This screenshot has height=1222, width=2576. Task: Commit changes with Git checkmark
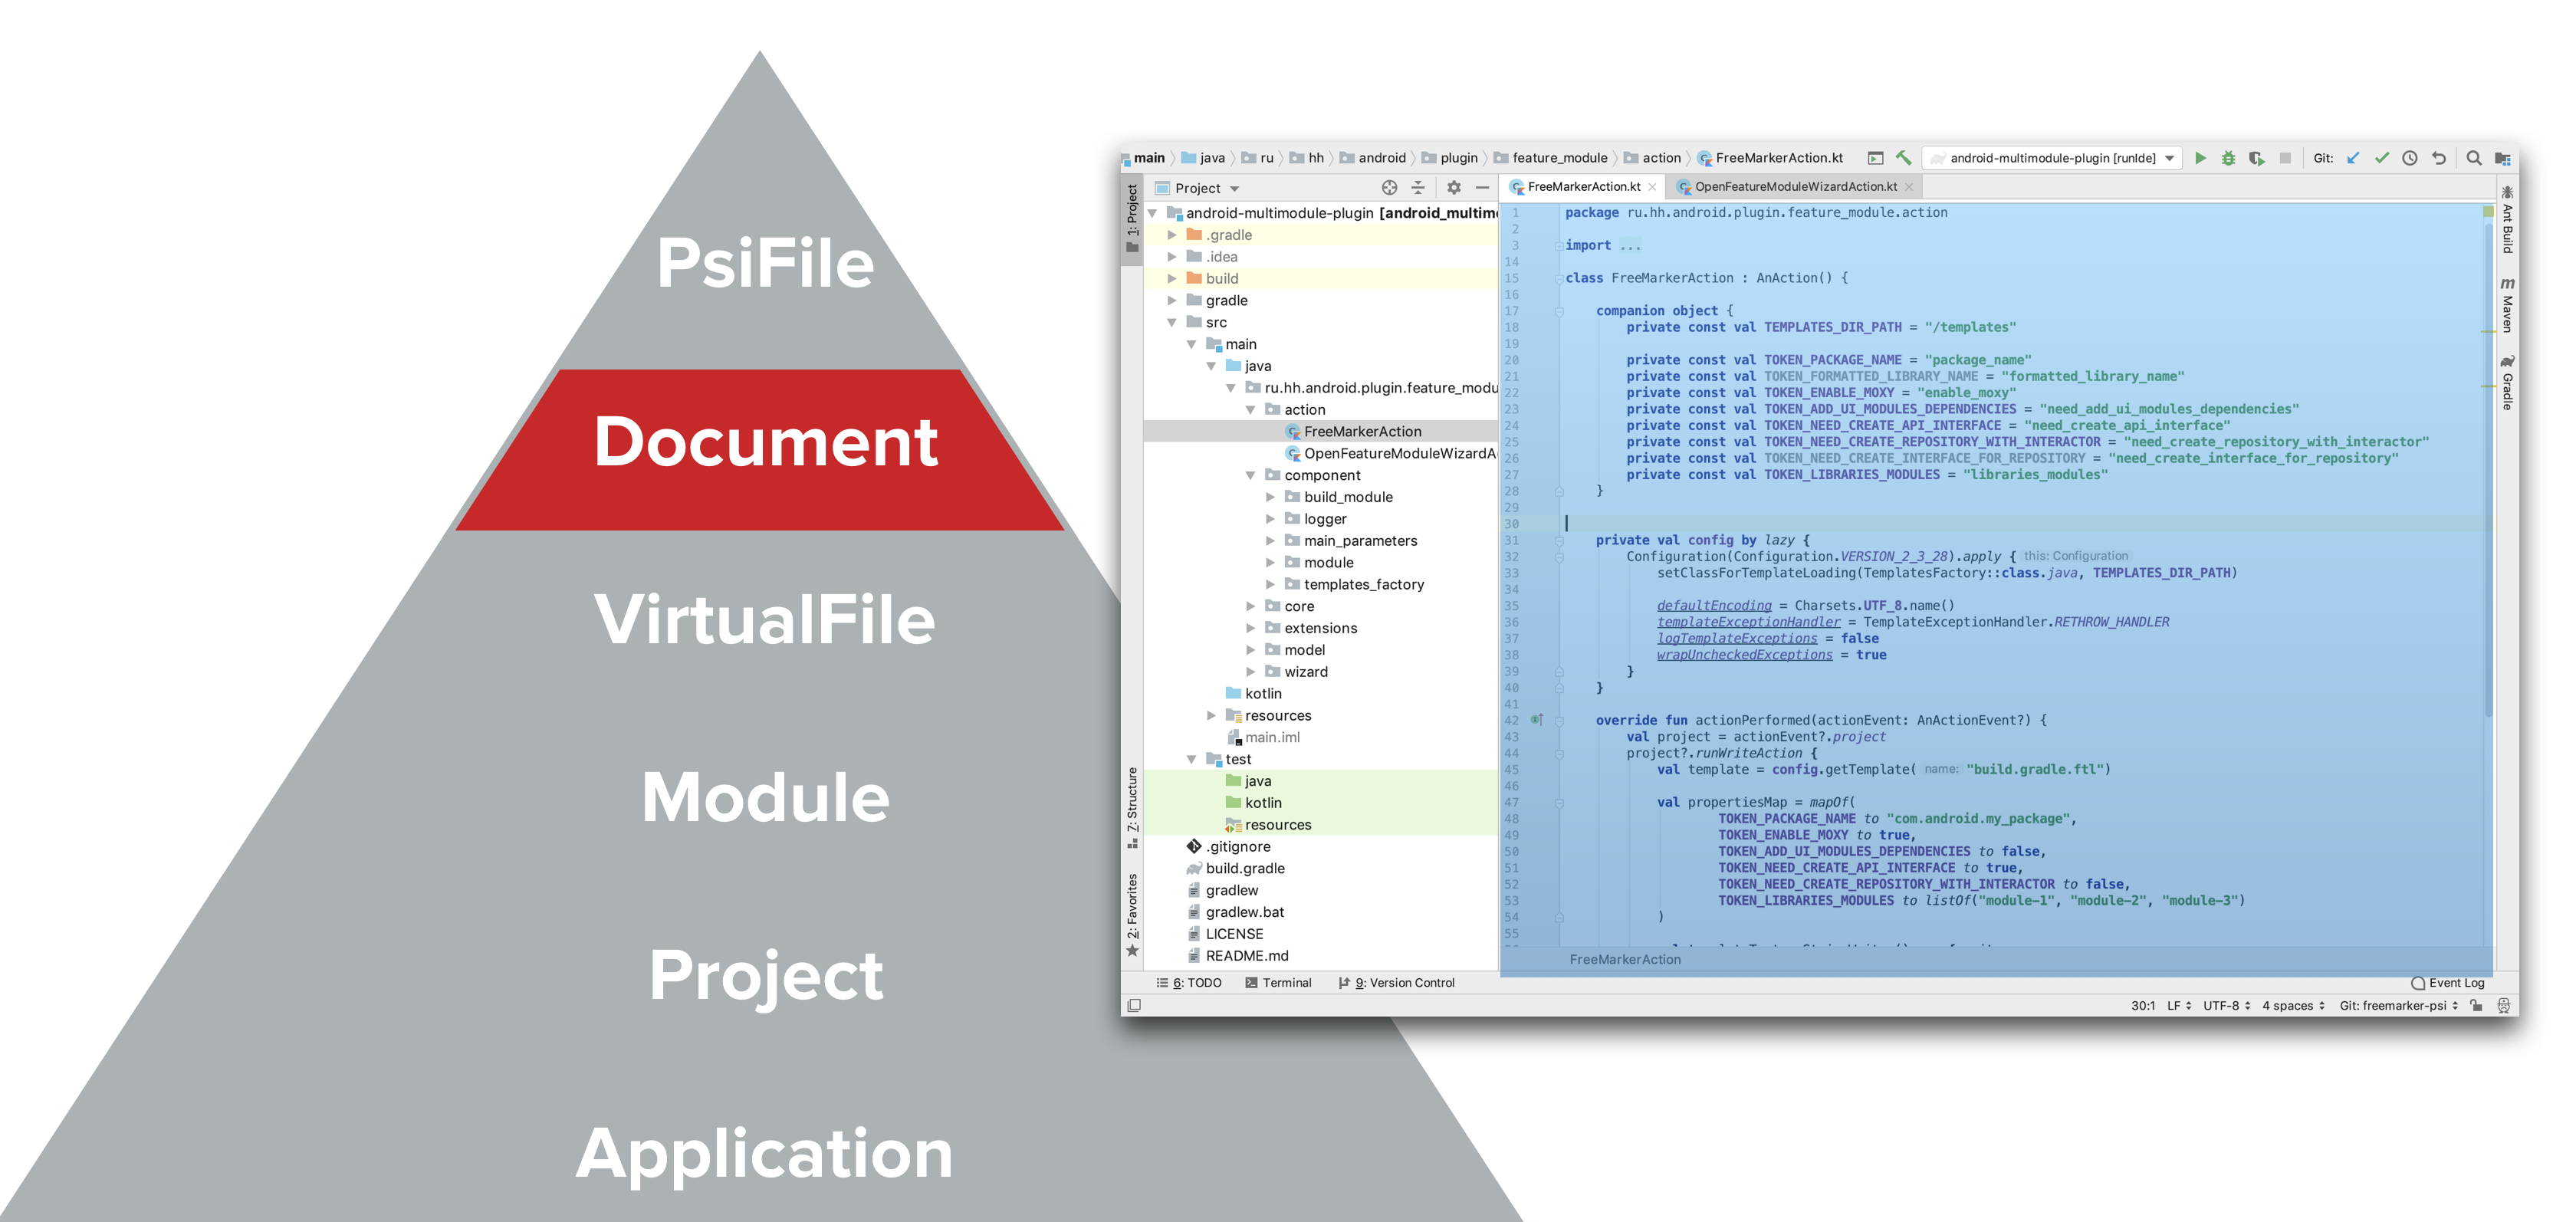coord(2382,158)
